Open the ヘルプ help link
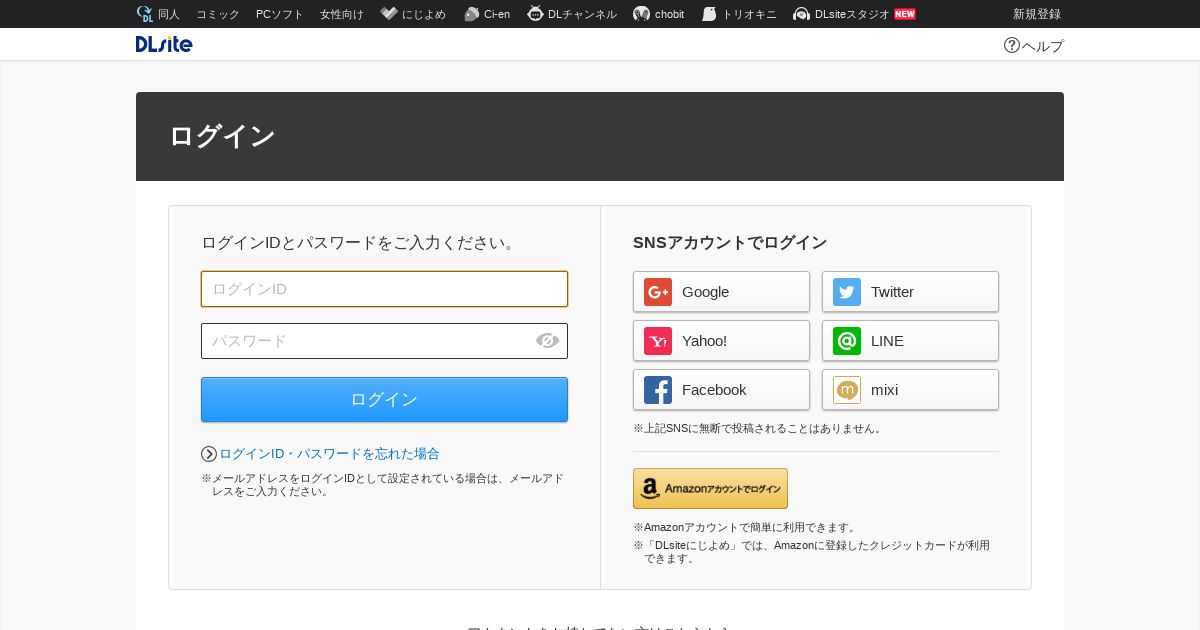Image resolution: width=1200 pixels, height=630 pixels. [1034, 45]
